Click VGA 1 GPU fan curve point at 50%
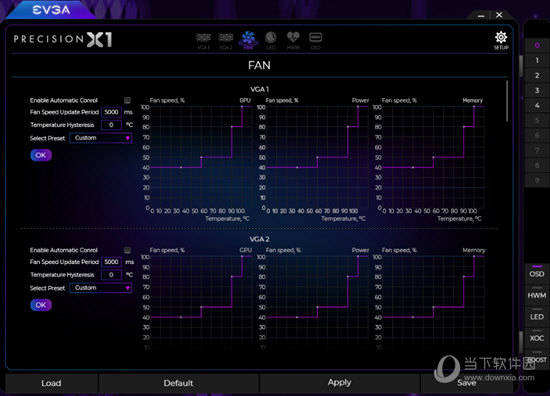The width and height of the screenshot is (550, 396). tap(201, 157)
